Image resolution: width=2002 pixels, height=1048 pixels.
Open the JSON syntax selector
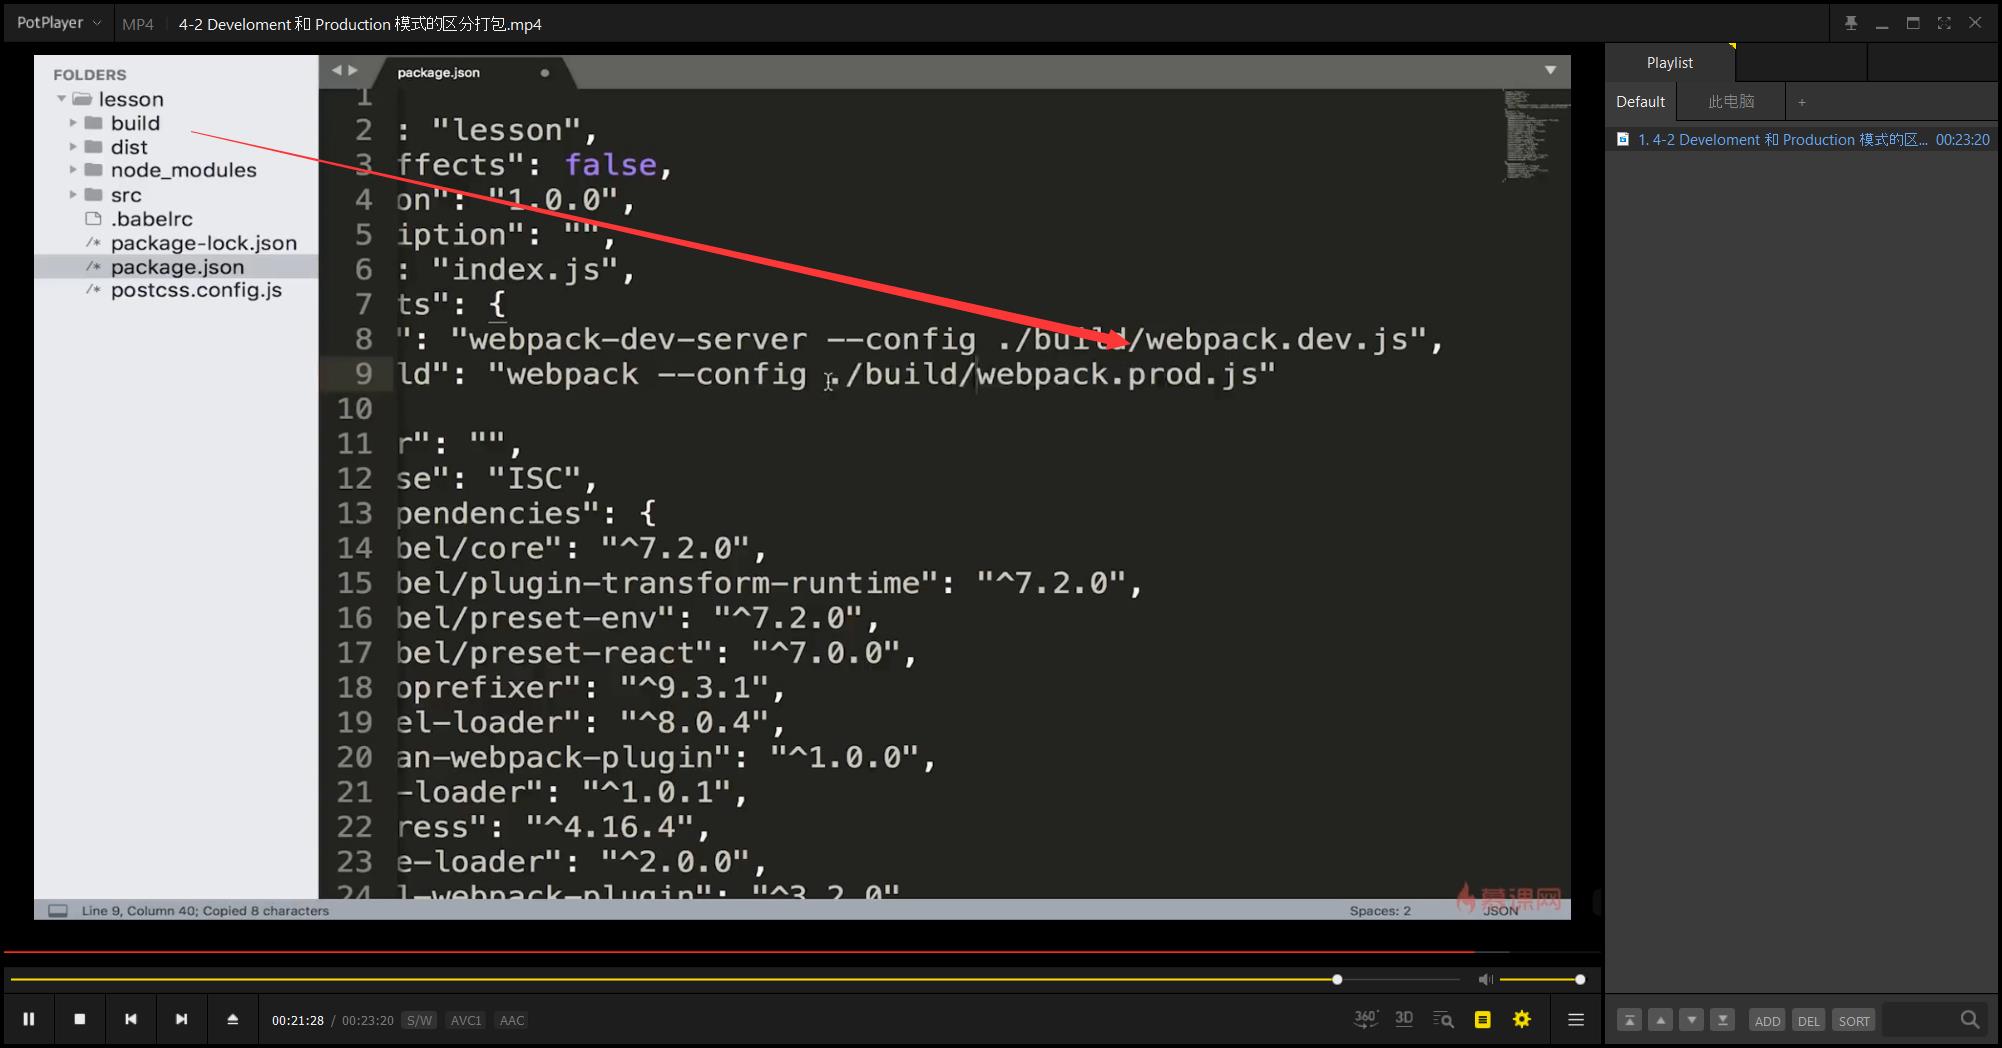[x=1500, y=911]
